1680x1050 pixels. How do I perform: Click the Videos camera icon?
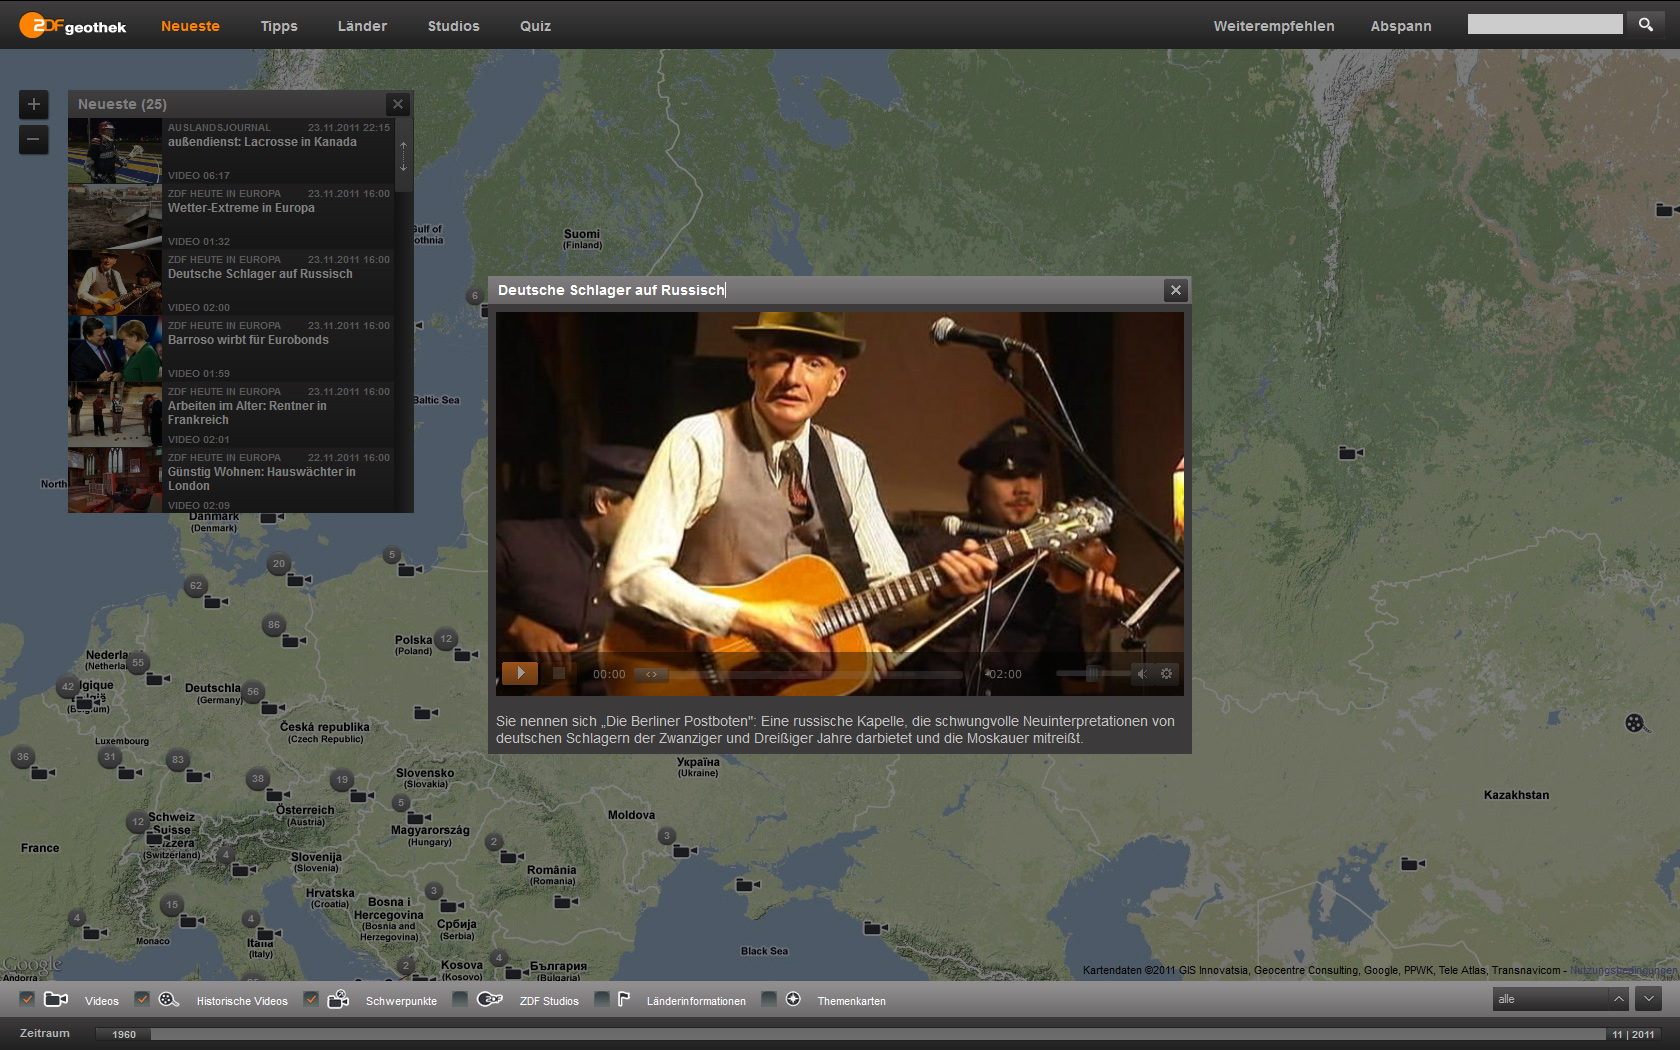coord(56,999)
